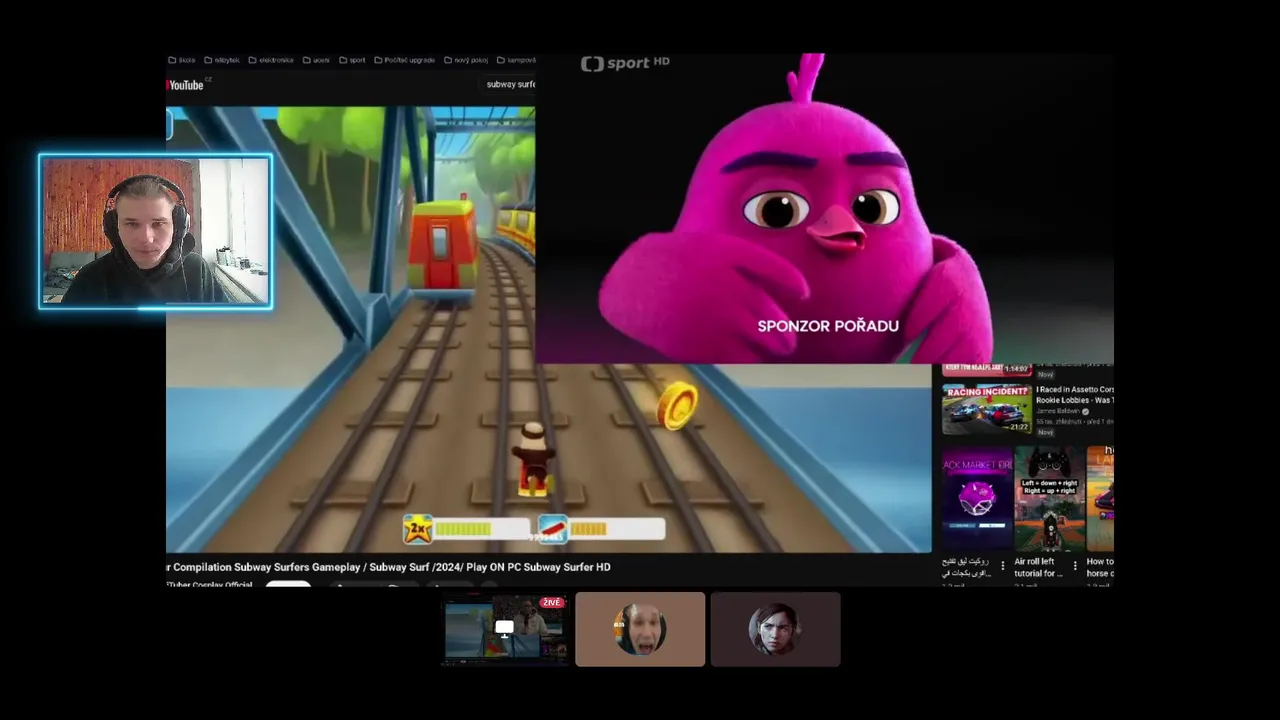Click the YouTube logo
Image resolution: width=1280 pixels, height=720 pixels.
pos(186,85)
